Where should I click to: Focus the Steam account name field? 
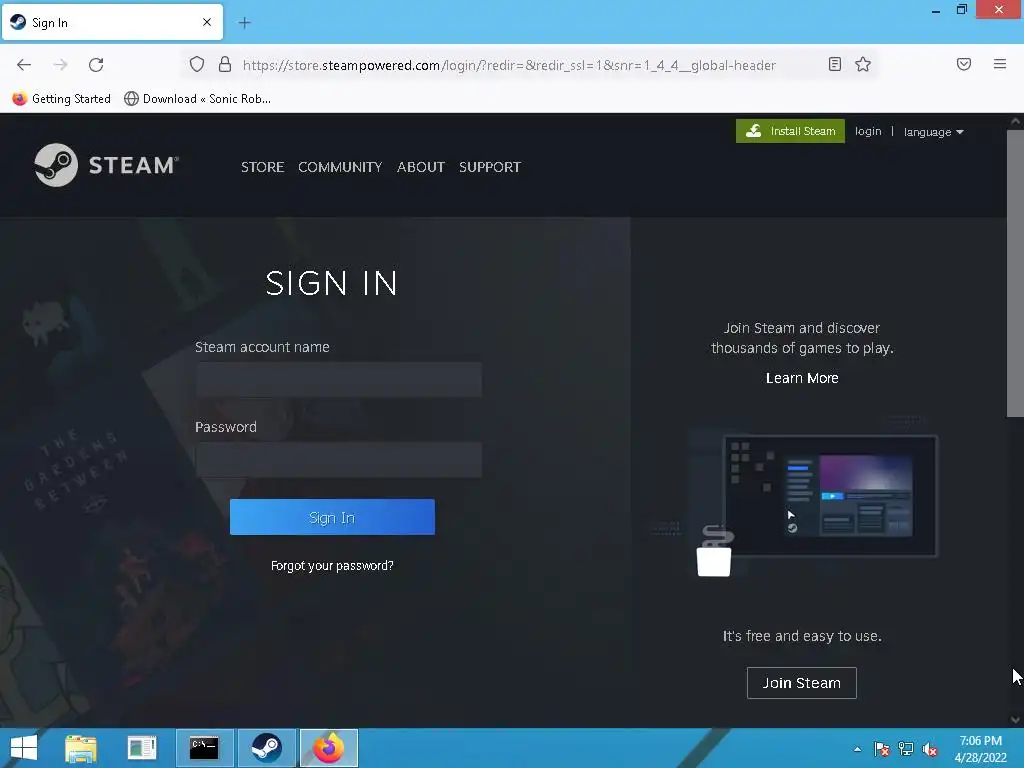[338, 379]
